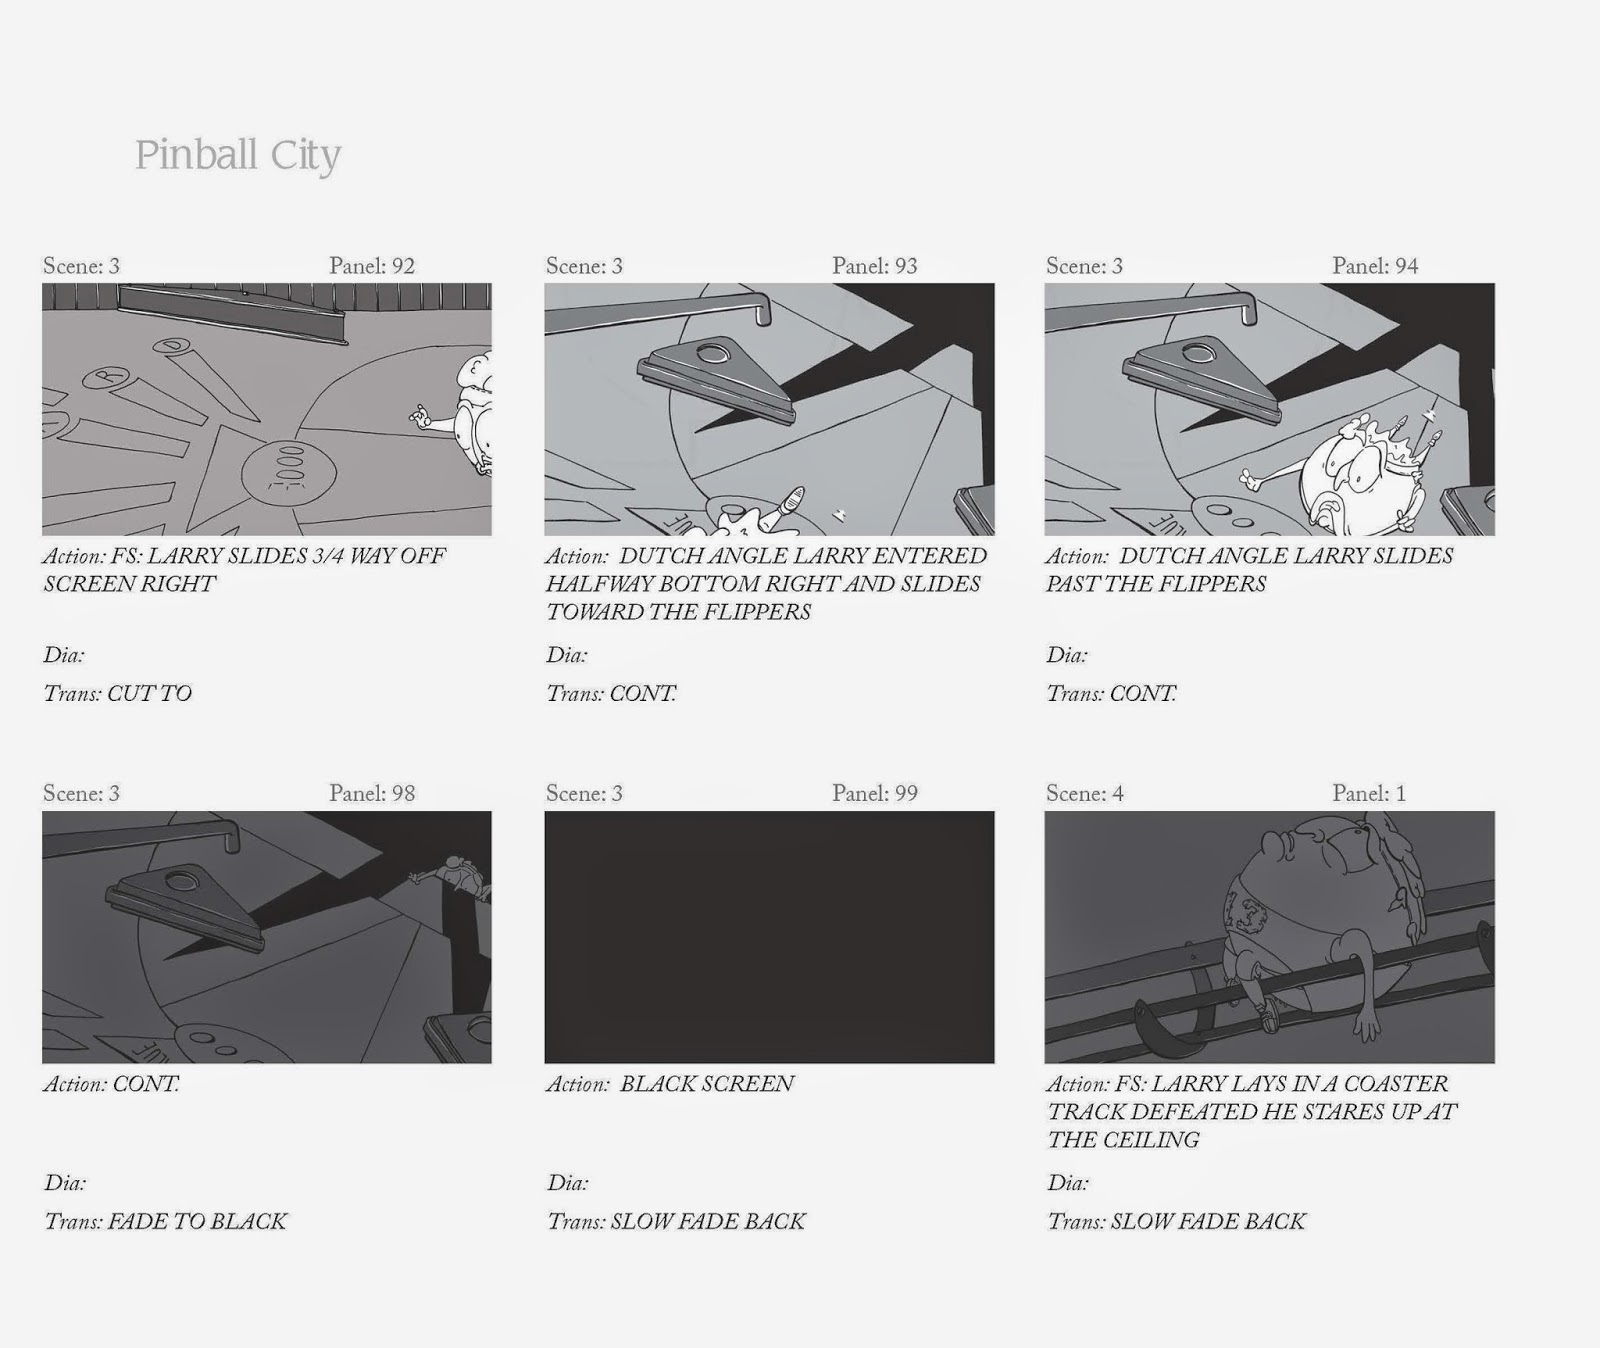Click the 'Panel: 99' label
This screenshot has height=1348, width=1600.
click(x=875, y=794)
